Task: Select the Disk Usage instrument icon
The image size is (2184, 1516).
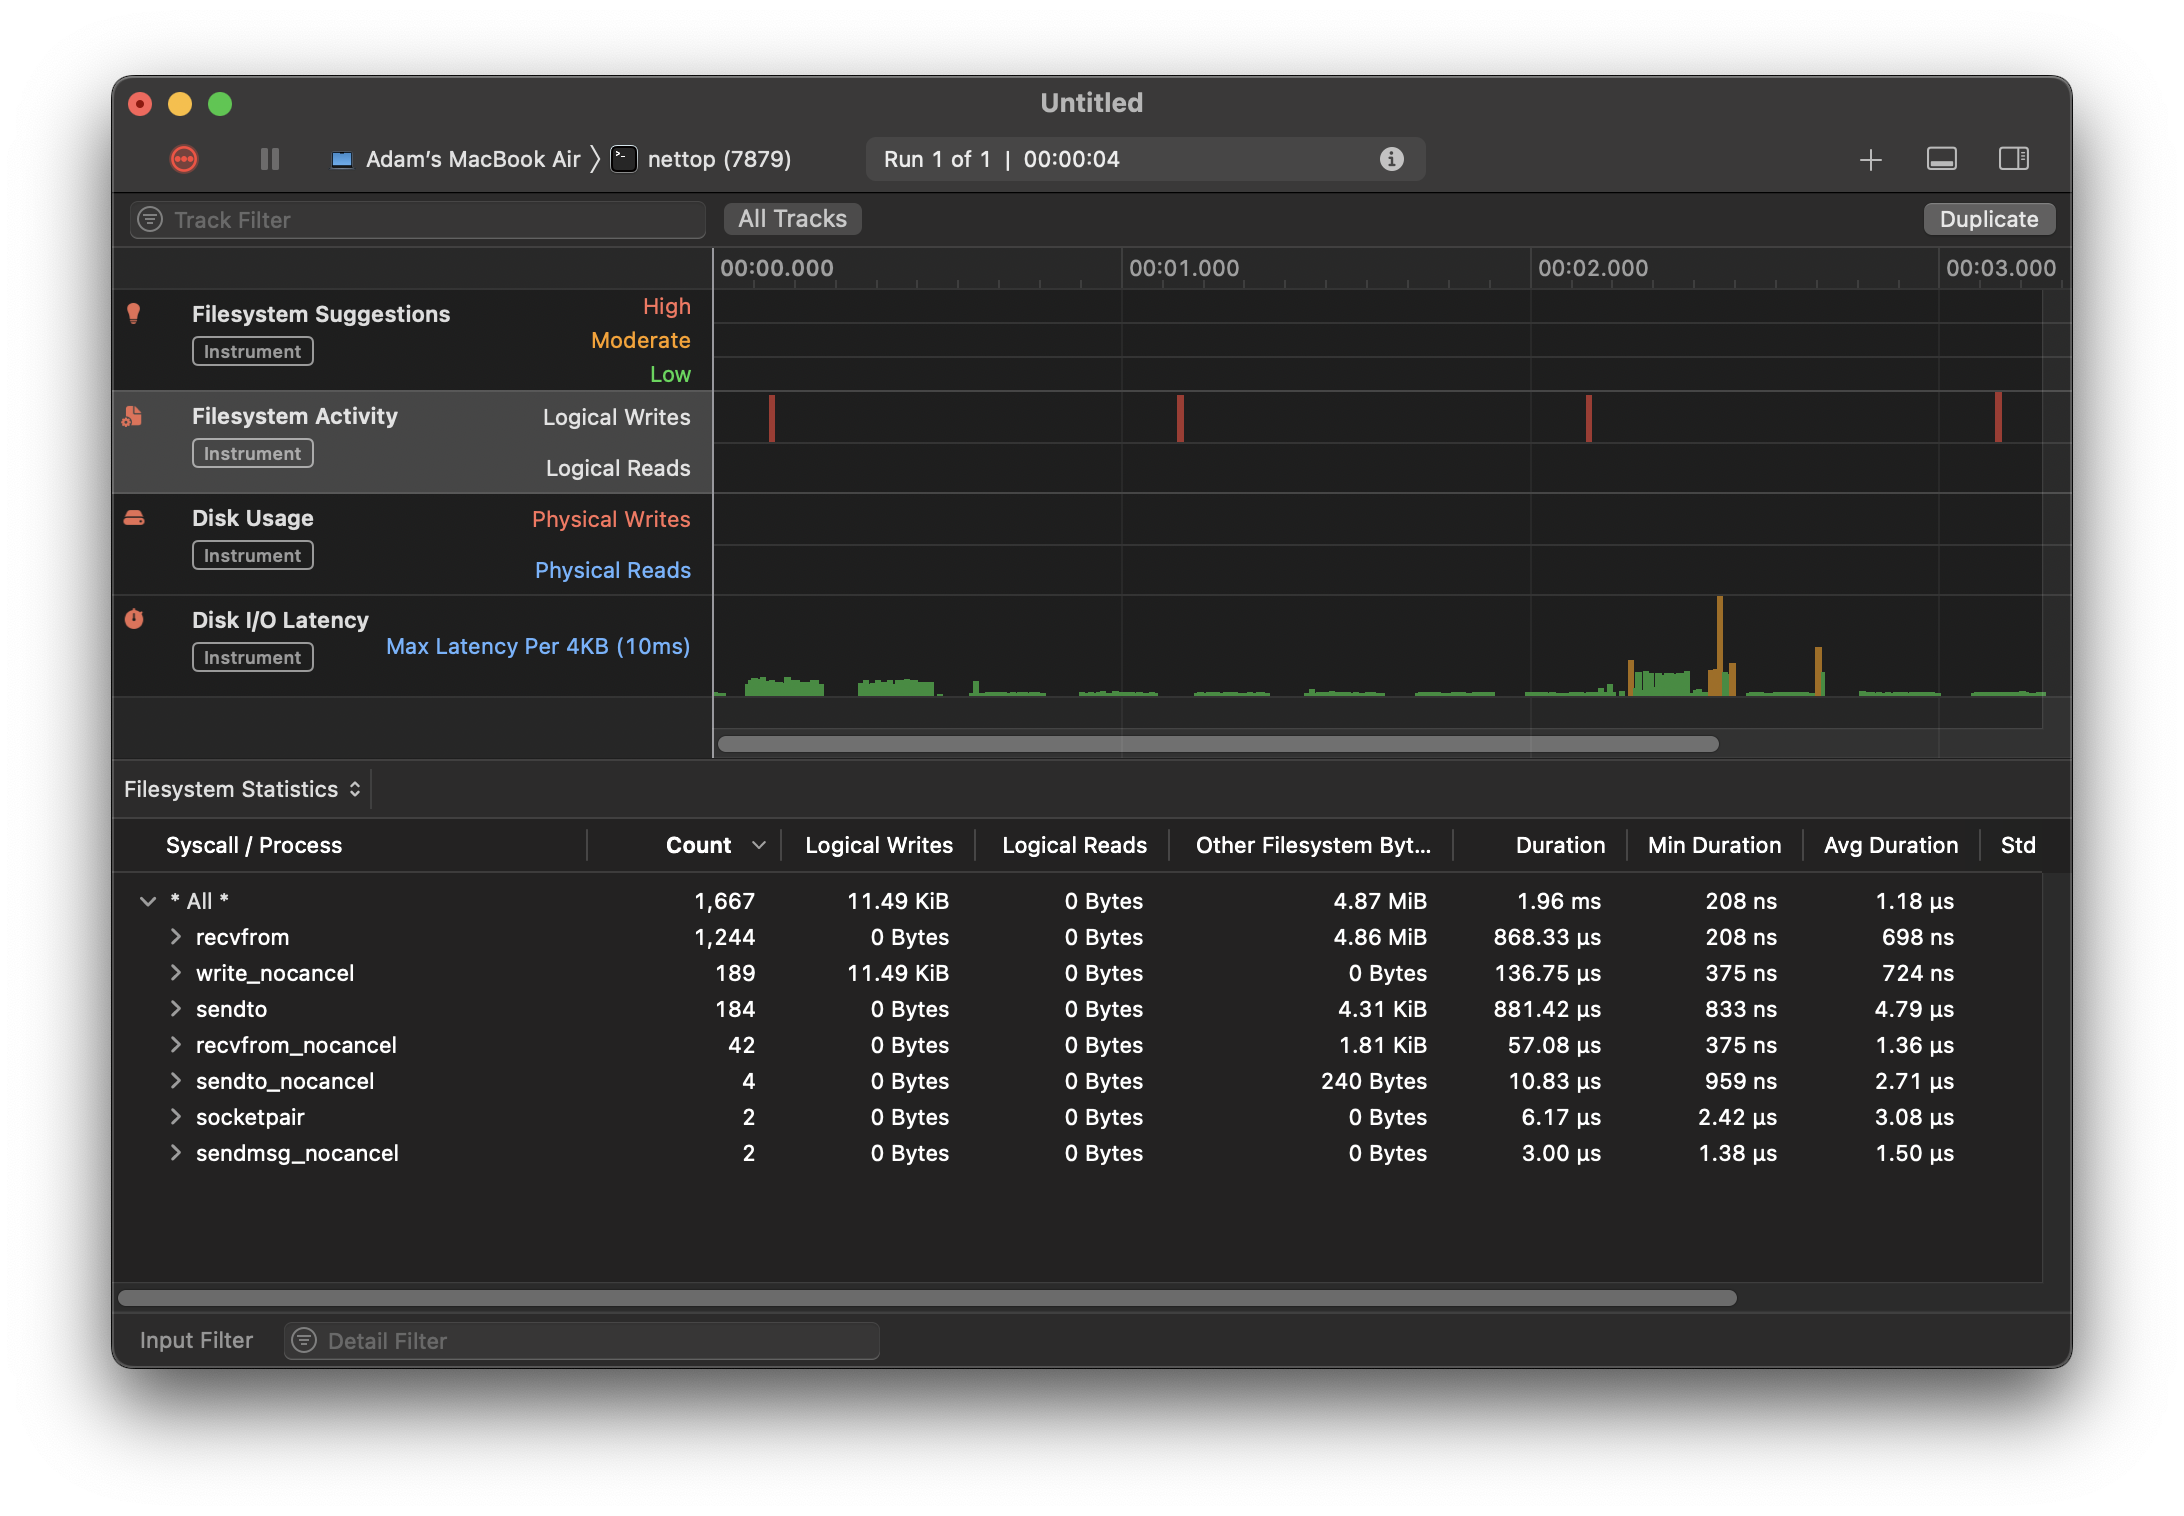Action: 134,518
